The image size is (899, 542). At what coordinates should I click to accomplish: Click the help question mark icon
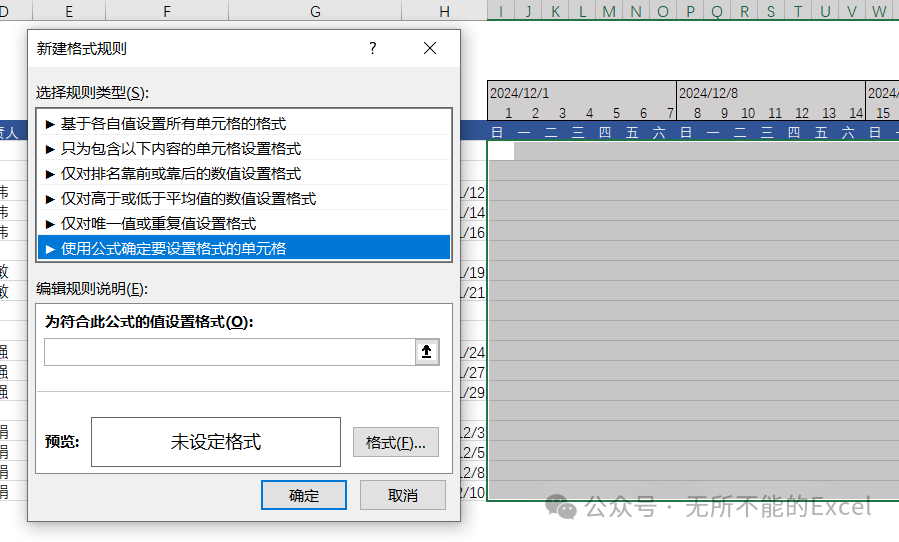pyautogui.click(x=373, y=48)
